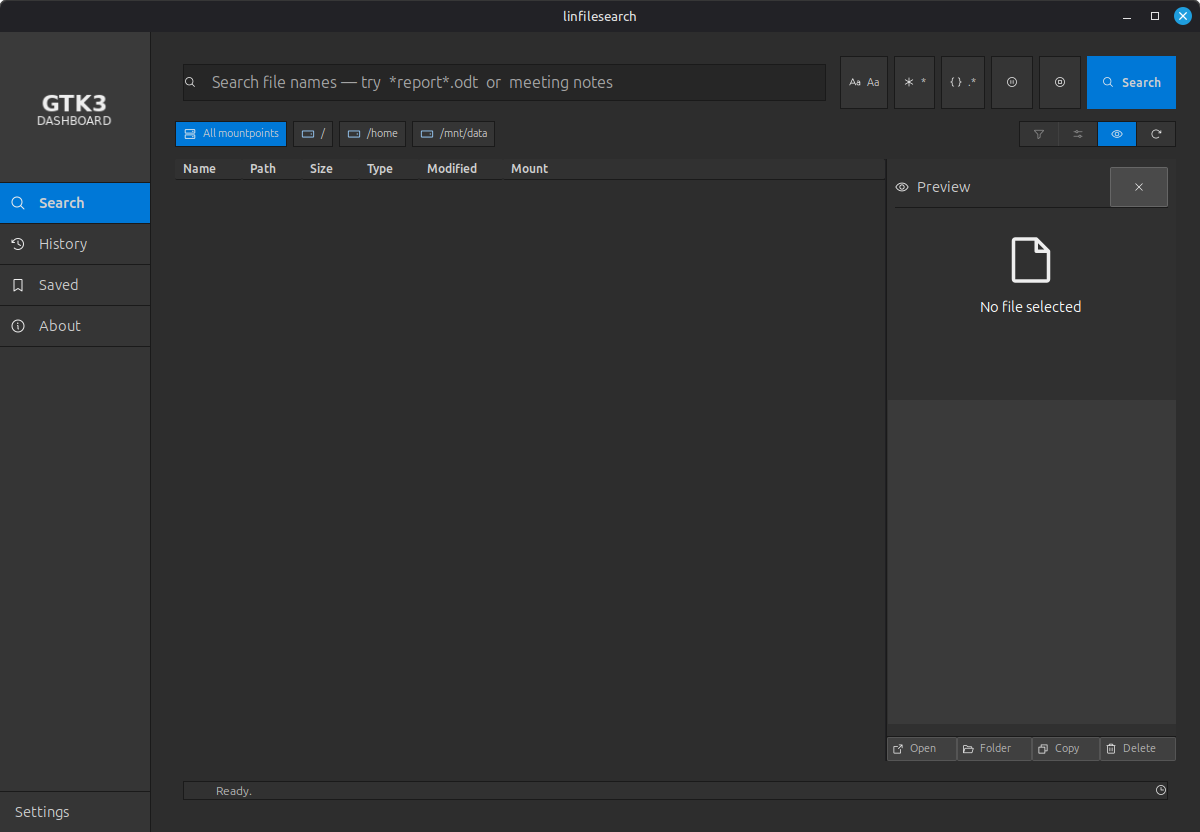
Task: Click the 'No file selected' text
Action: (x=1030, y=307)
